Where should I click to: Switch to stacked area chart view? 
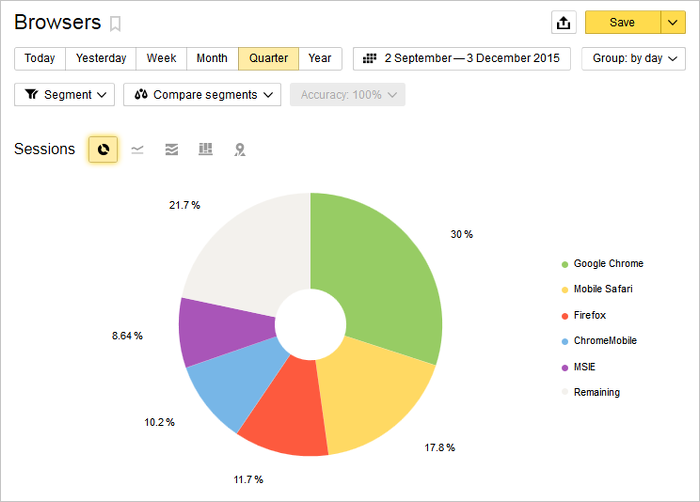(172, 149)
